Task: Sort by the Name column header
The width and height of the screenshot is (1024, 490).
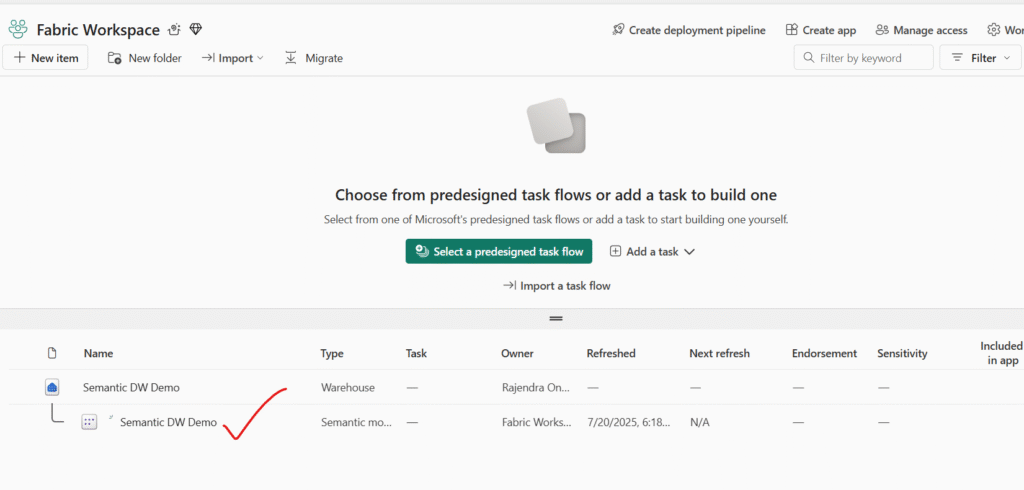Action: [98, 353]
